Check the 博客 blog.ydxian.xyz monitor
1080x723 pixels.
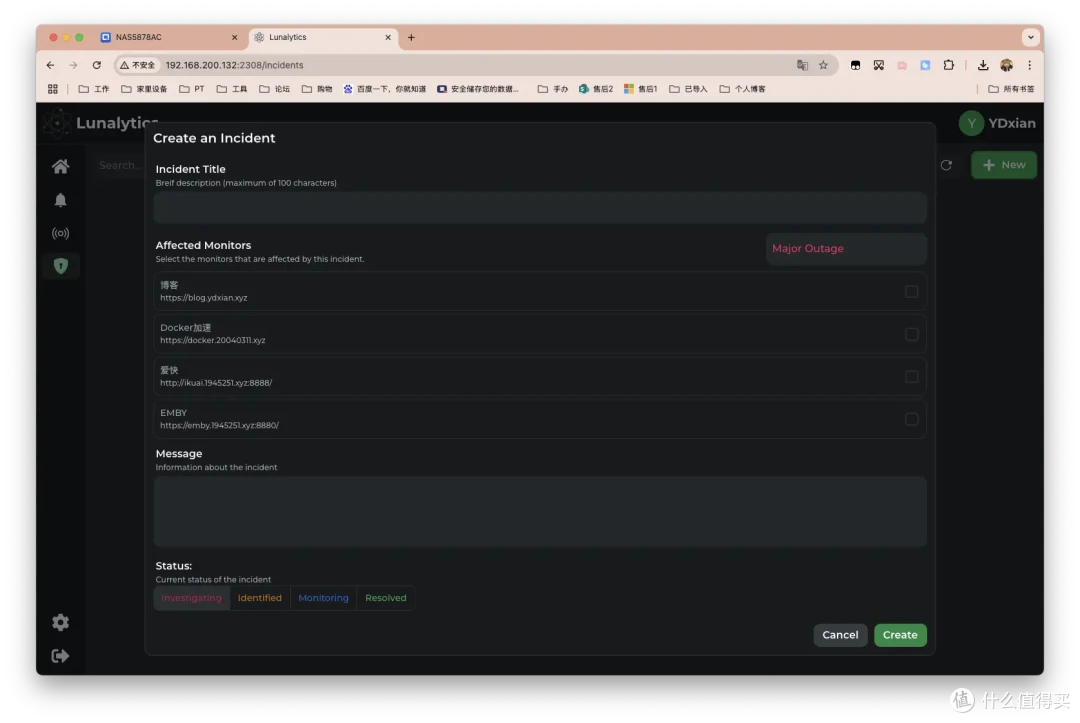pyautogui.click(x=911, y=292)
